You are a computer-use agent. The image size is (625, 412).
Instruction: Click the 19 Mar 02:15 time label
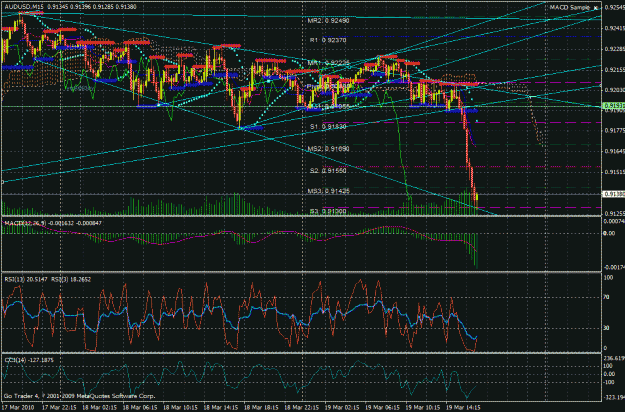pos(342,408)
